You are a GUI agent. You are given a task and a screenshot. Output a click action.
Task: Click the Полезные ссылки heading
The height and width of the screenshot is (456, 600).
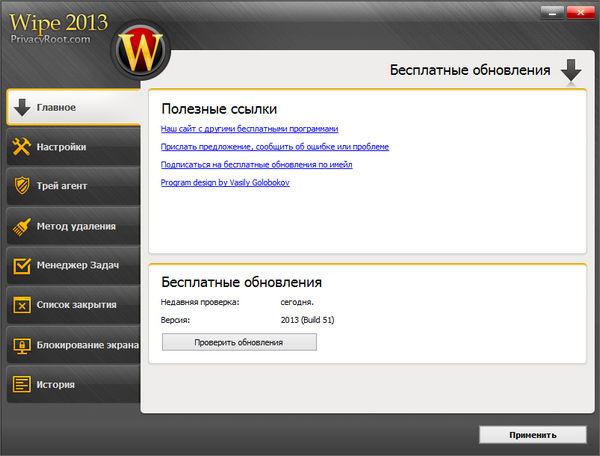tap(219, 109)
